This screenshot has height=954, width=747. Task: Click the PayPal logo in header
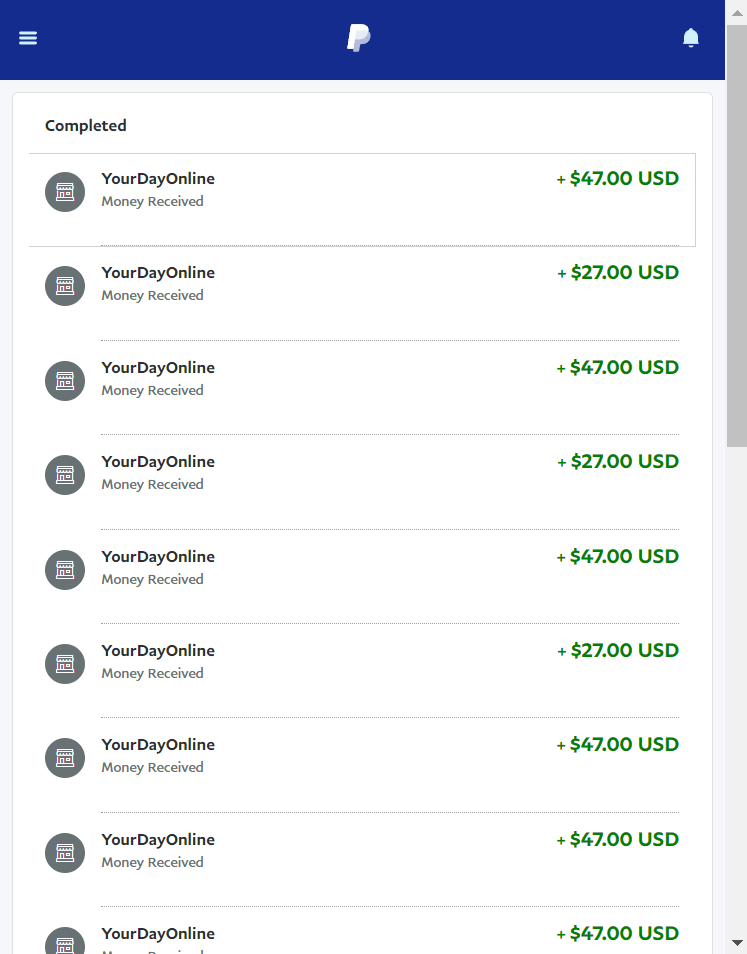[x=359, y=38]
